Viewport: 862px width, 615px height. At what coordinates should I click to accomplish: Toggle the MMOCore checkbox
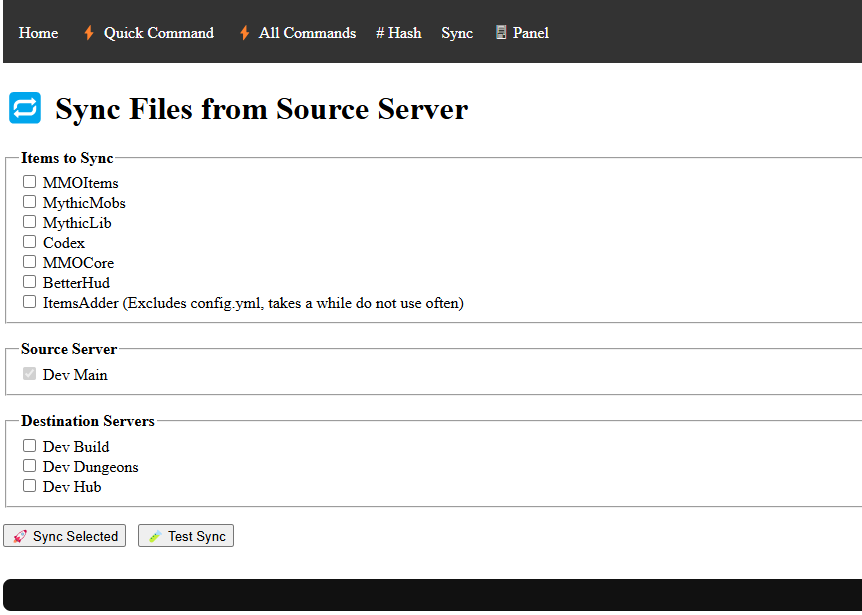(x=30, y=262)
